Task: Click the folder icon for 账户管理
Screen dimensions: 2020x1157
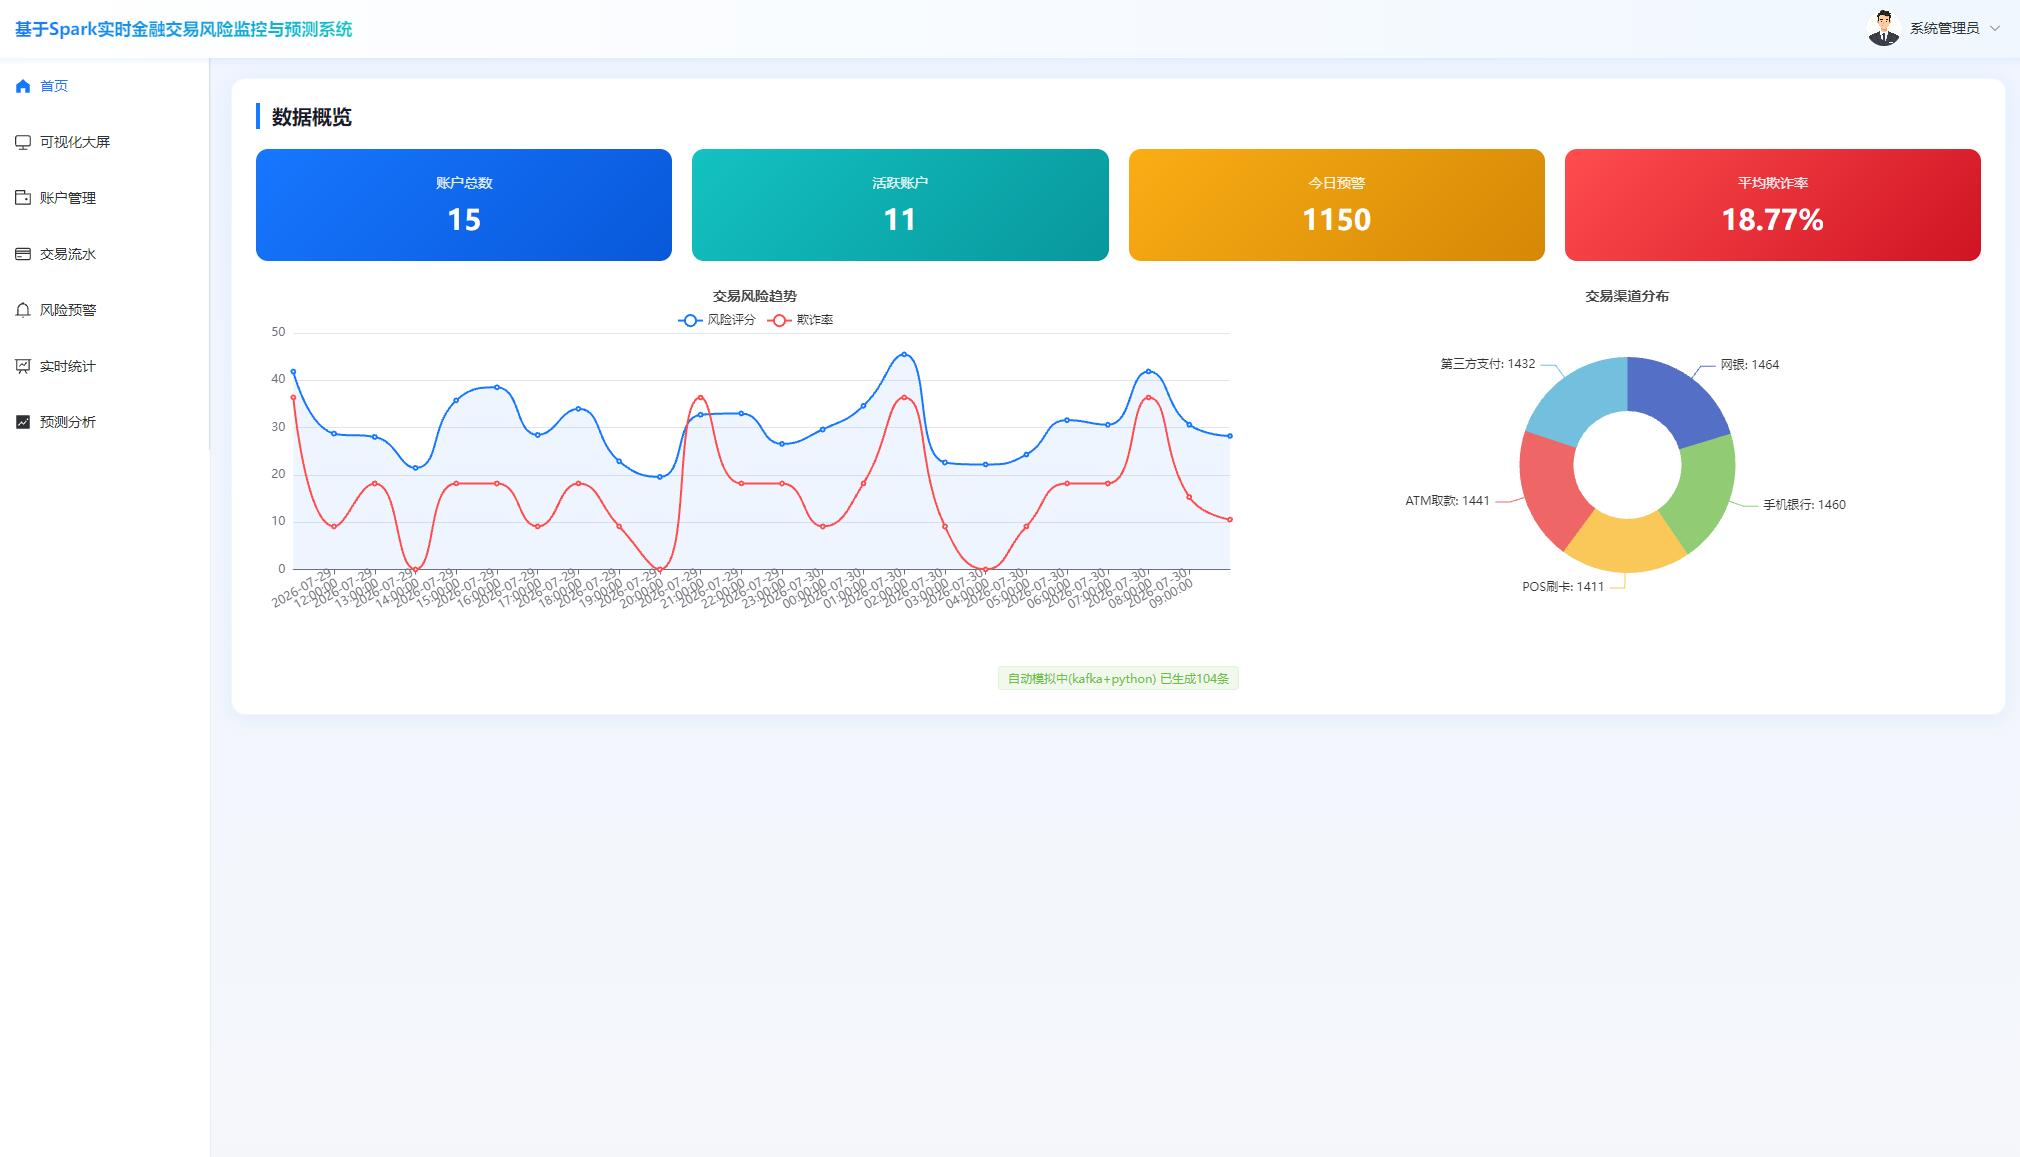Action: (x=23, y=198)
